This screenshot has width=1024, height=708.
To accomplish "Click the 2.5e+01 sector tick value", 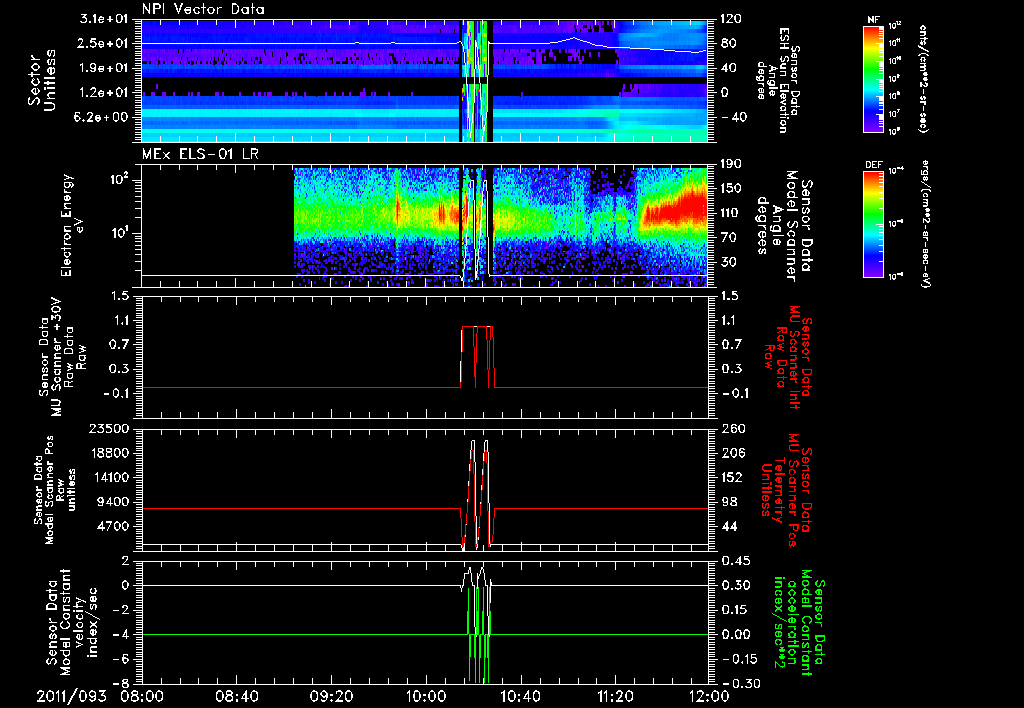I will (104, 43).
